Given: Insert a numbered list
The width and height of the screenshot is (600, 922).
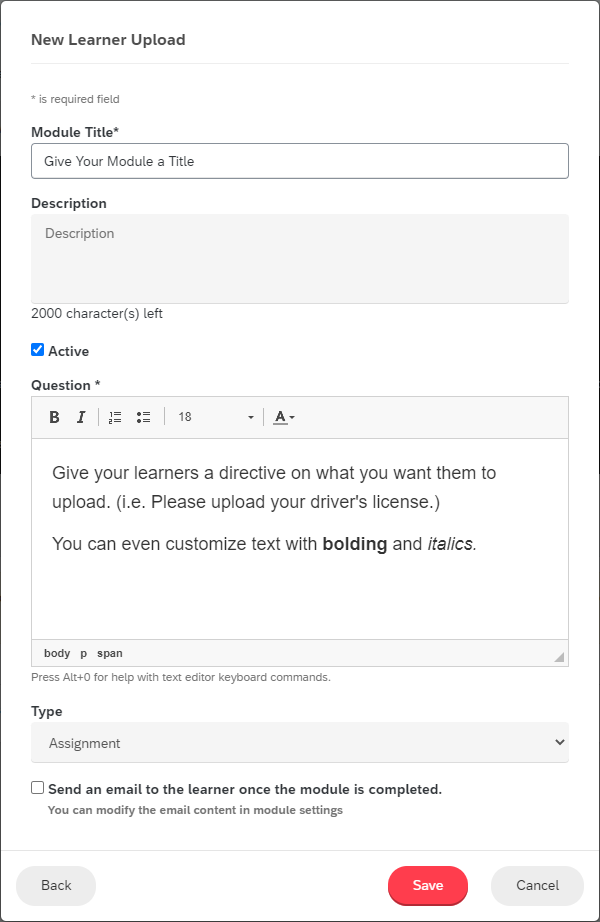Looking at the screenshot, I should [115, 417].
